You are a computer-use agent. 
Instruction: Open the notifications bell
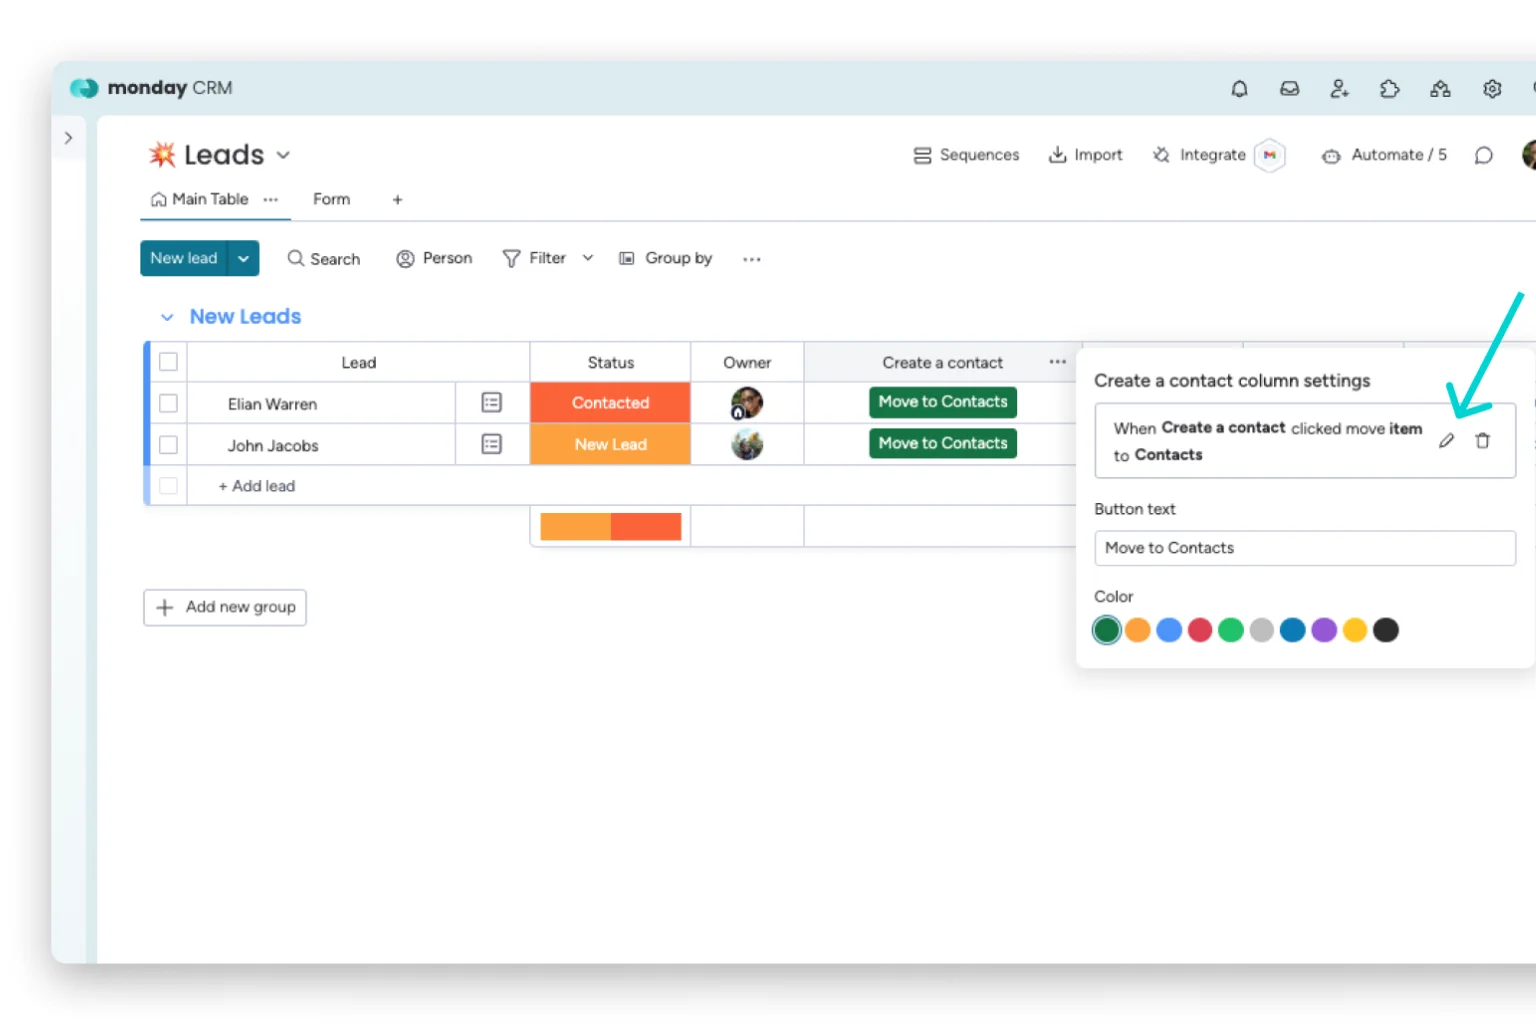[x=1239, y=89]
